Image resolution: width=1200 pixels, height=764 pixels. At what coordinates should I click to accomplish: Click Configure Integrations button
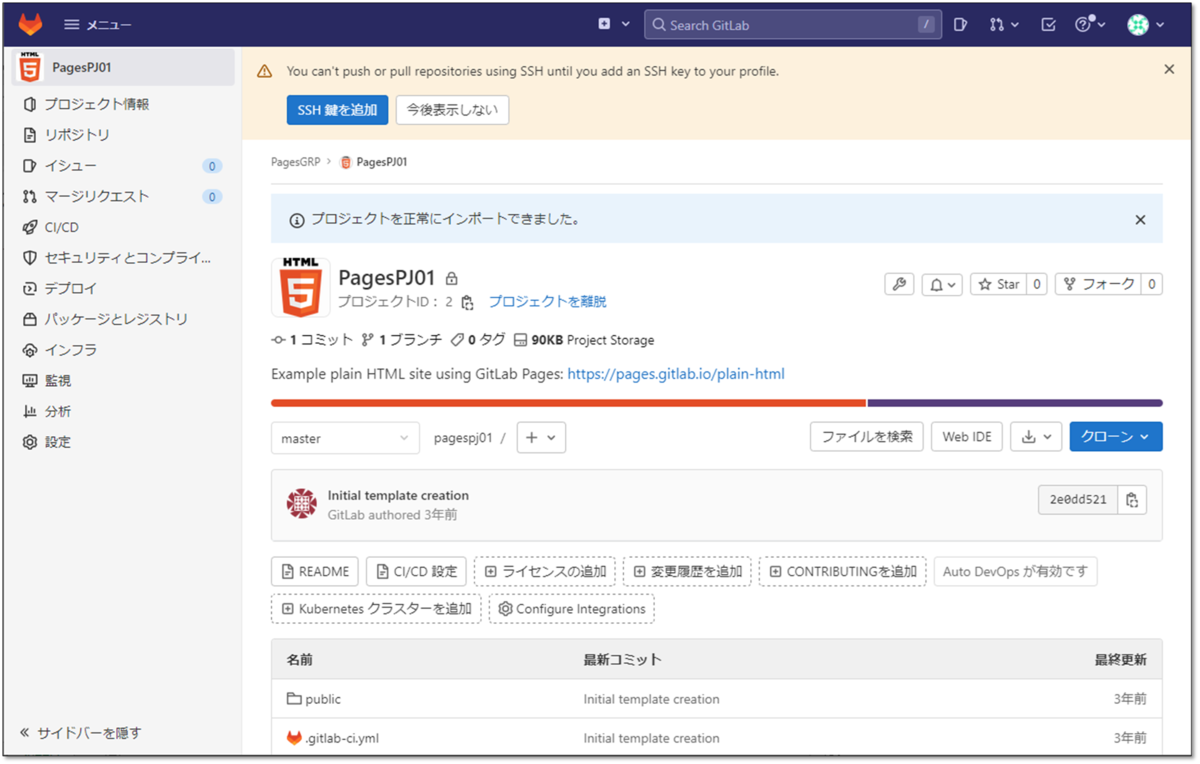click(x=572, y=609)
